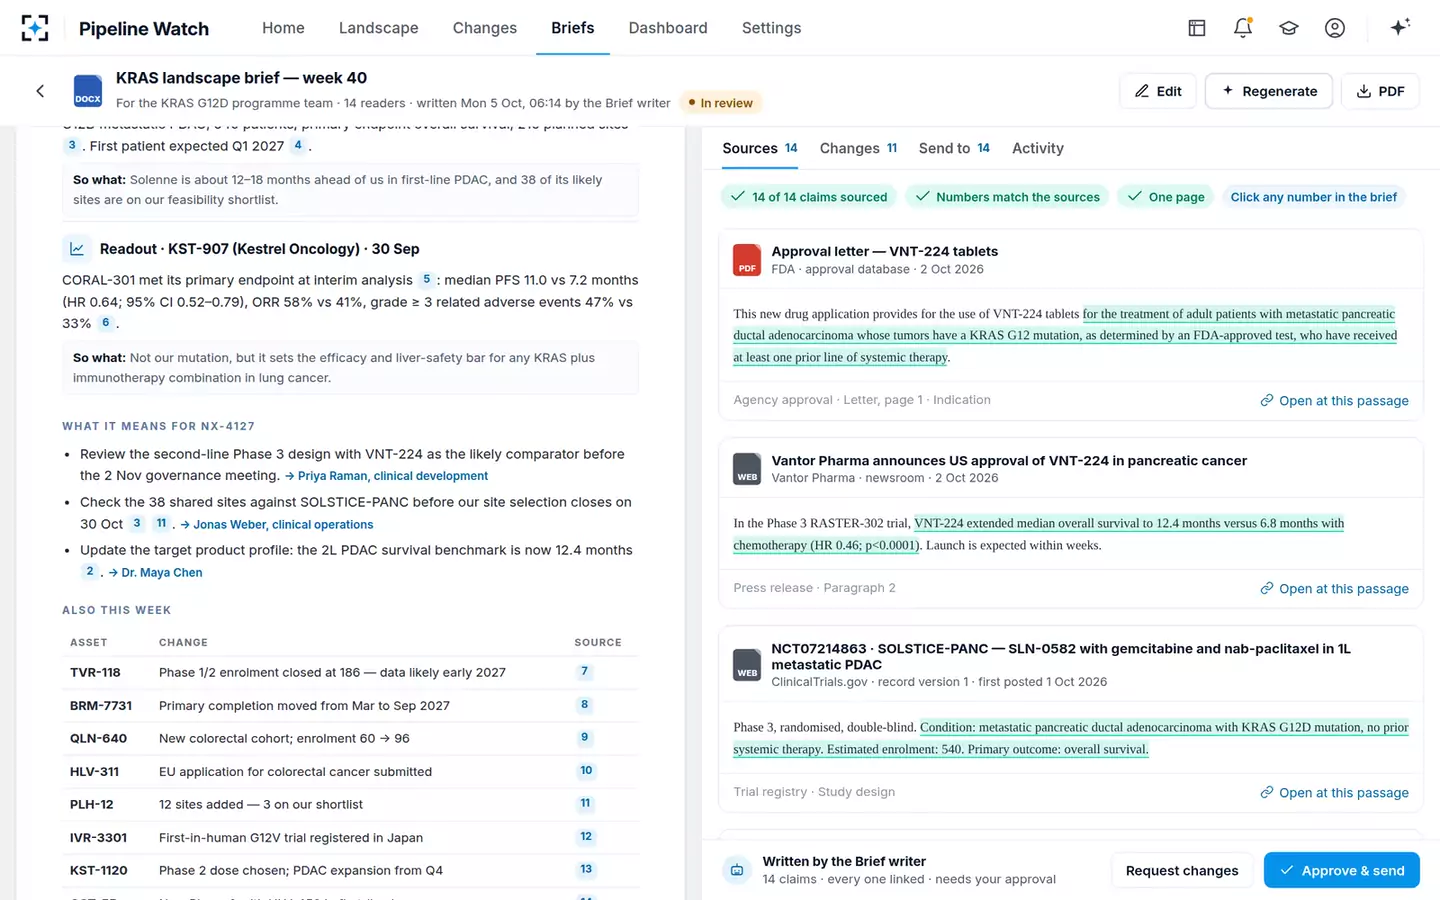
Task: Click the Dr. Maya Chen link
Action: click(x=155, y=572)
